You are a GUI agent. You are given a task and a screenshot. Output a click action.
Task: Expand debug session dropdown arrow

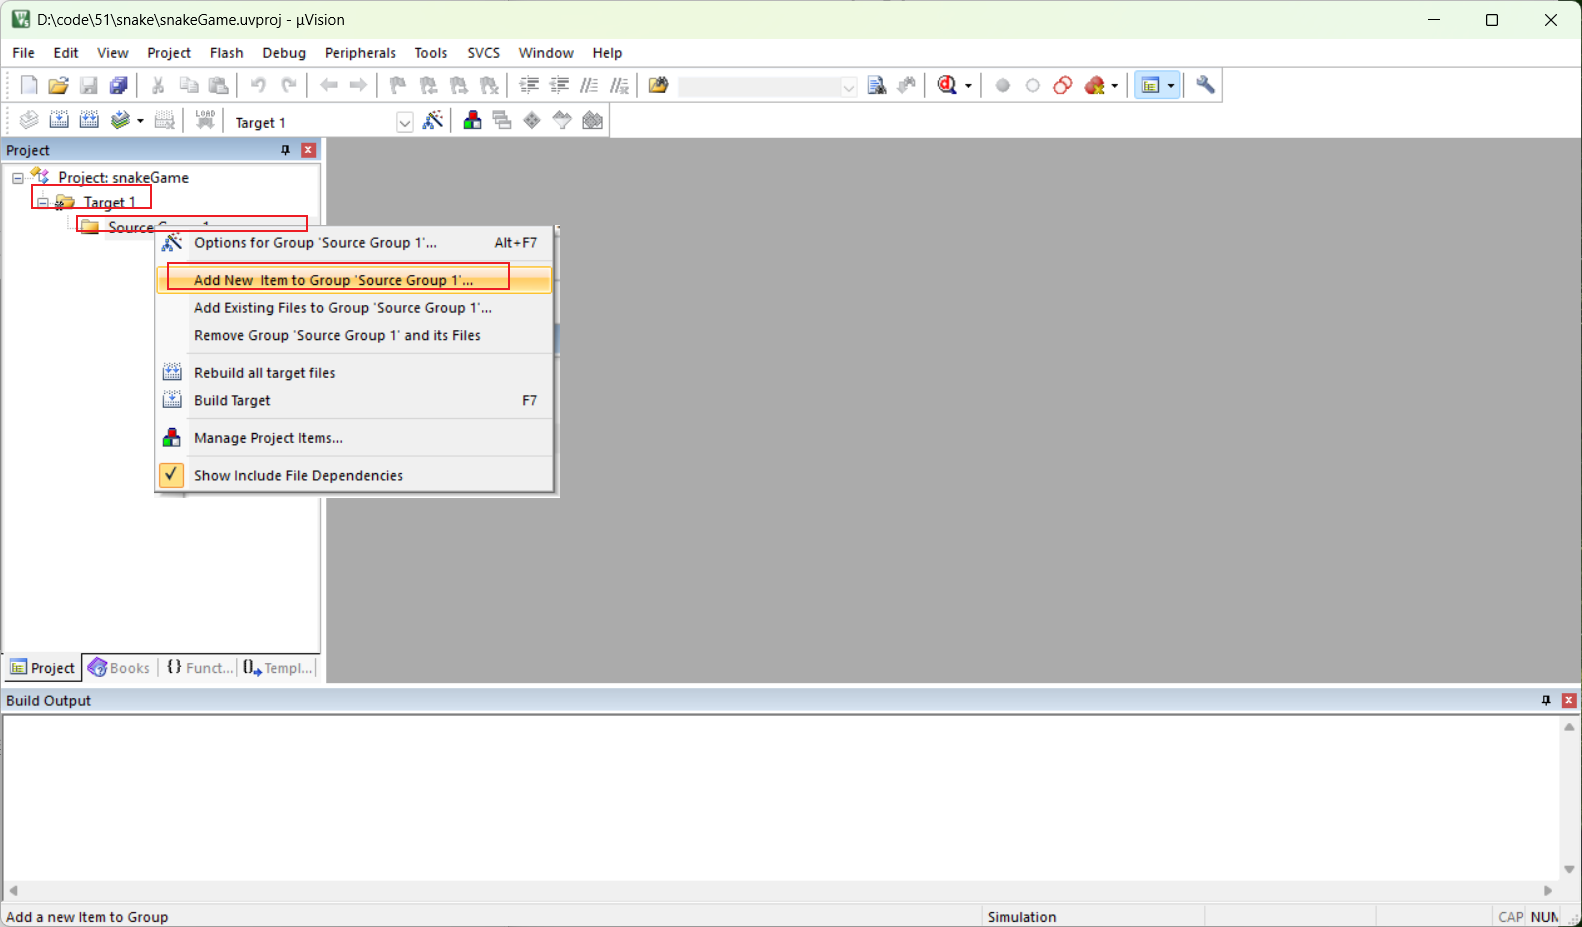968,86
